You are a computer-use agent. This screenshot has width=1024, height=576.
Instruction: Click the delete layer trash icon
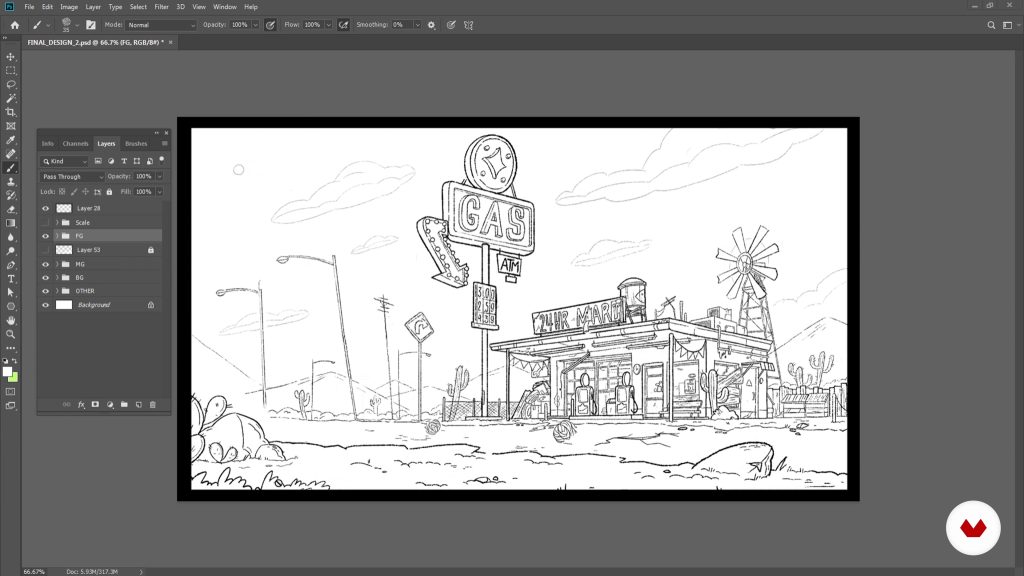point(153,405)
